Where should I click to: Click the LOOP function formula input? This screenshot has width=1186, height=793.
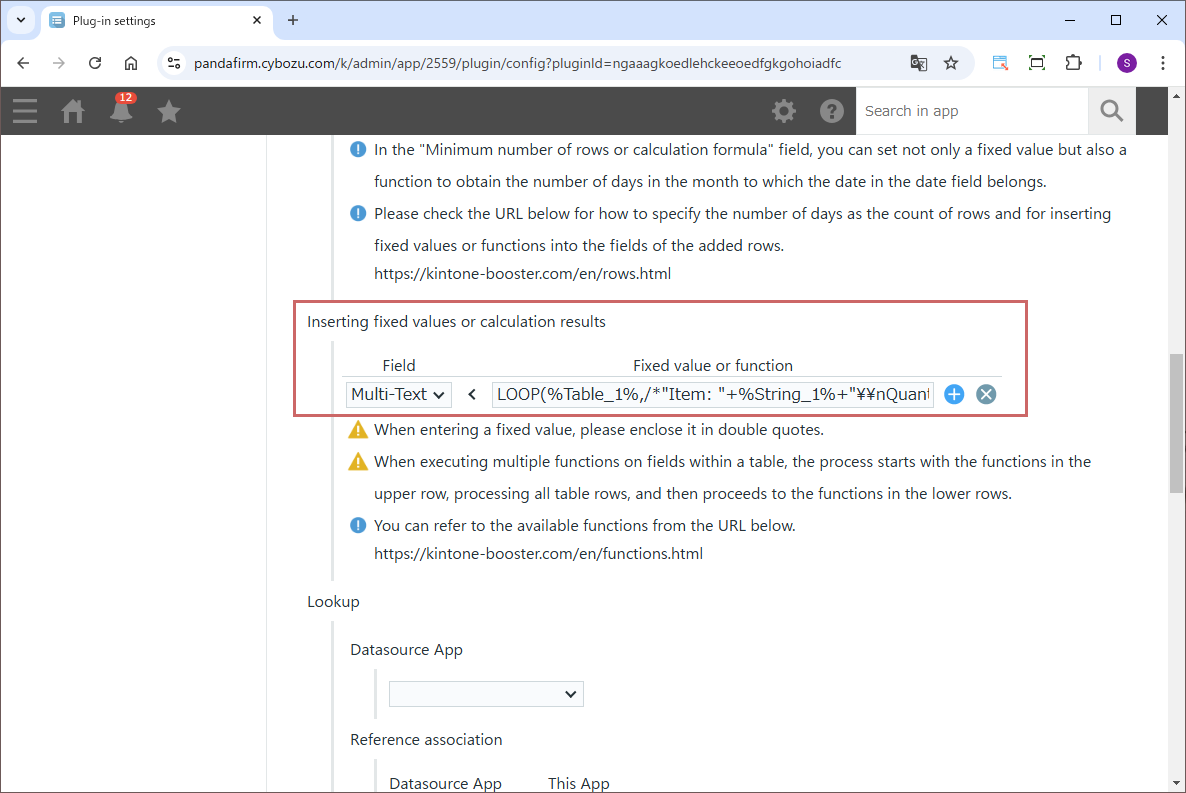pos(712,394)
